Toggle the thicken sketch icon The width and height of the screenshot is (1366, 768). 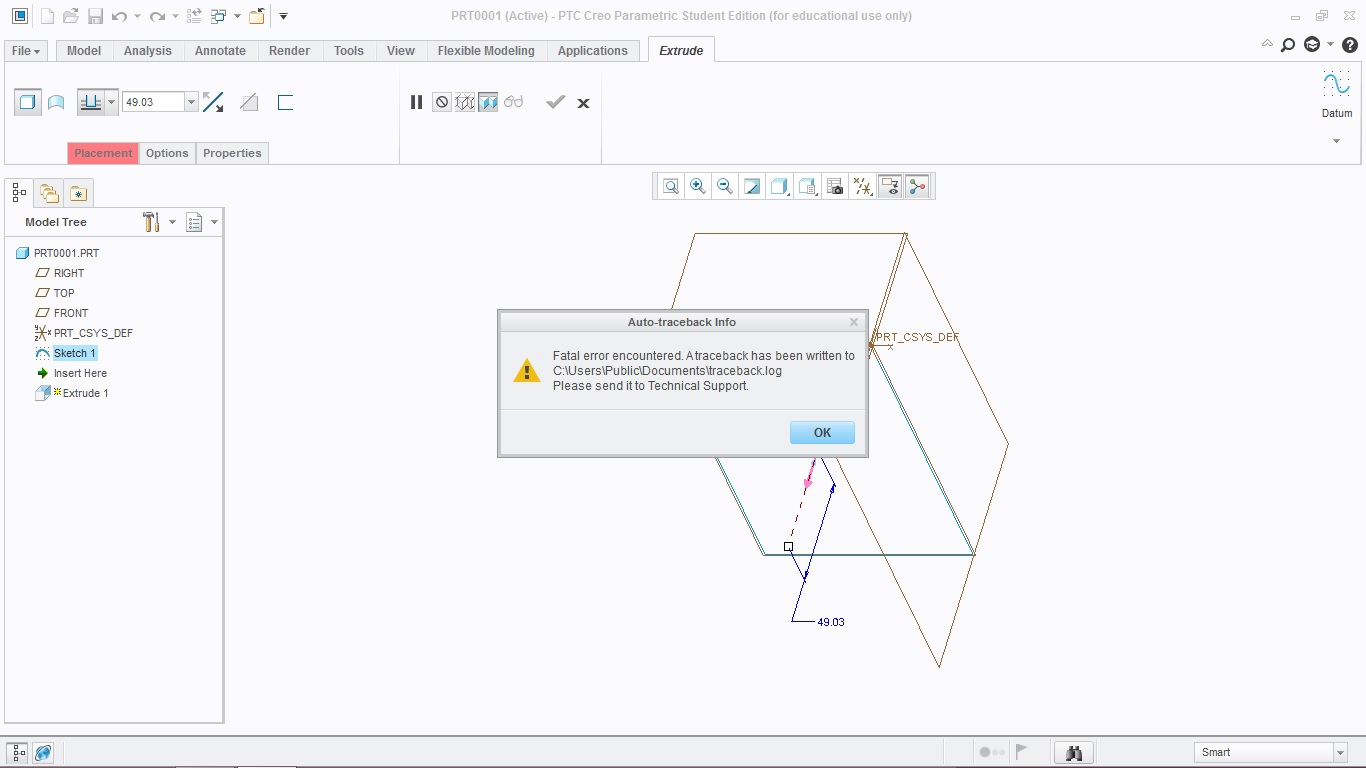click(x=285, y=102)
